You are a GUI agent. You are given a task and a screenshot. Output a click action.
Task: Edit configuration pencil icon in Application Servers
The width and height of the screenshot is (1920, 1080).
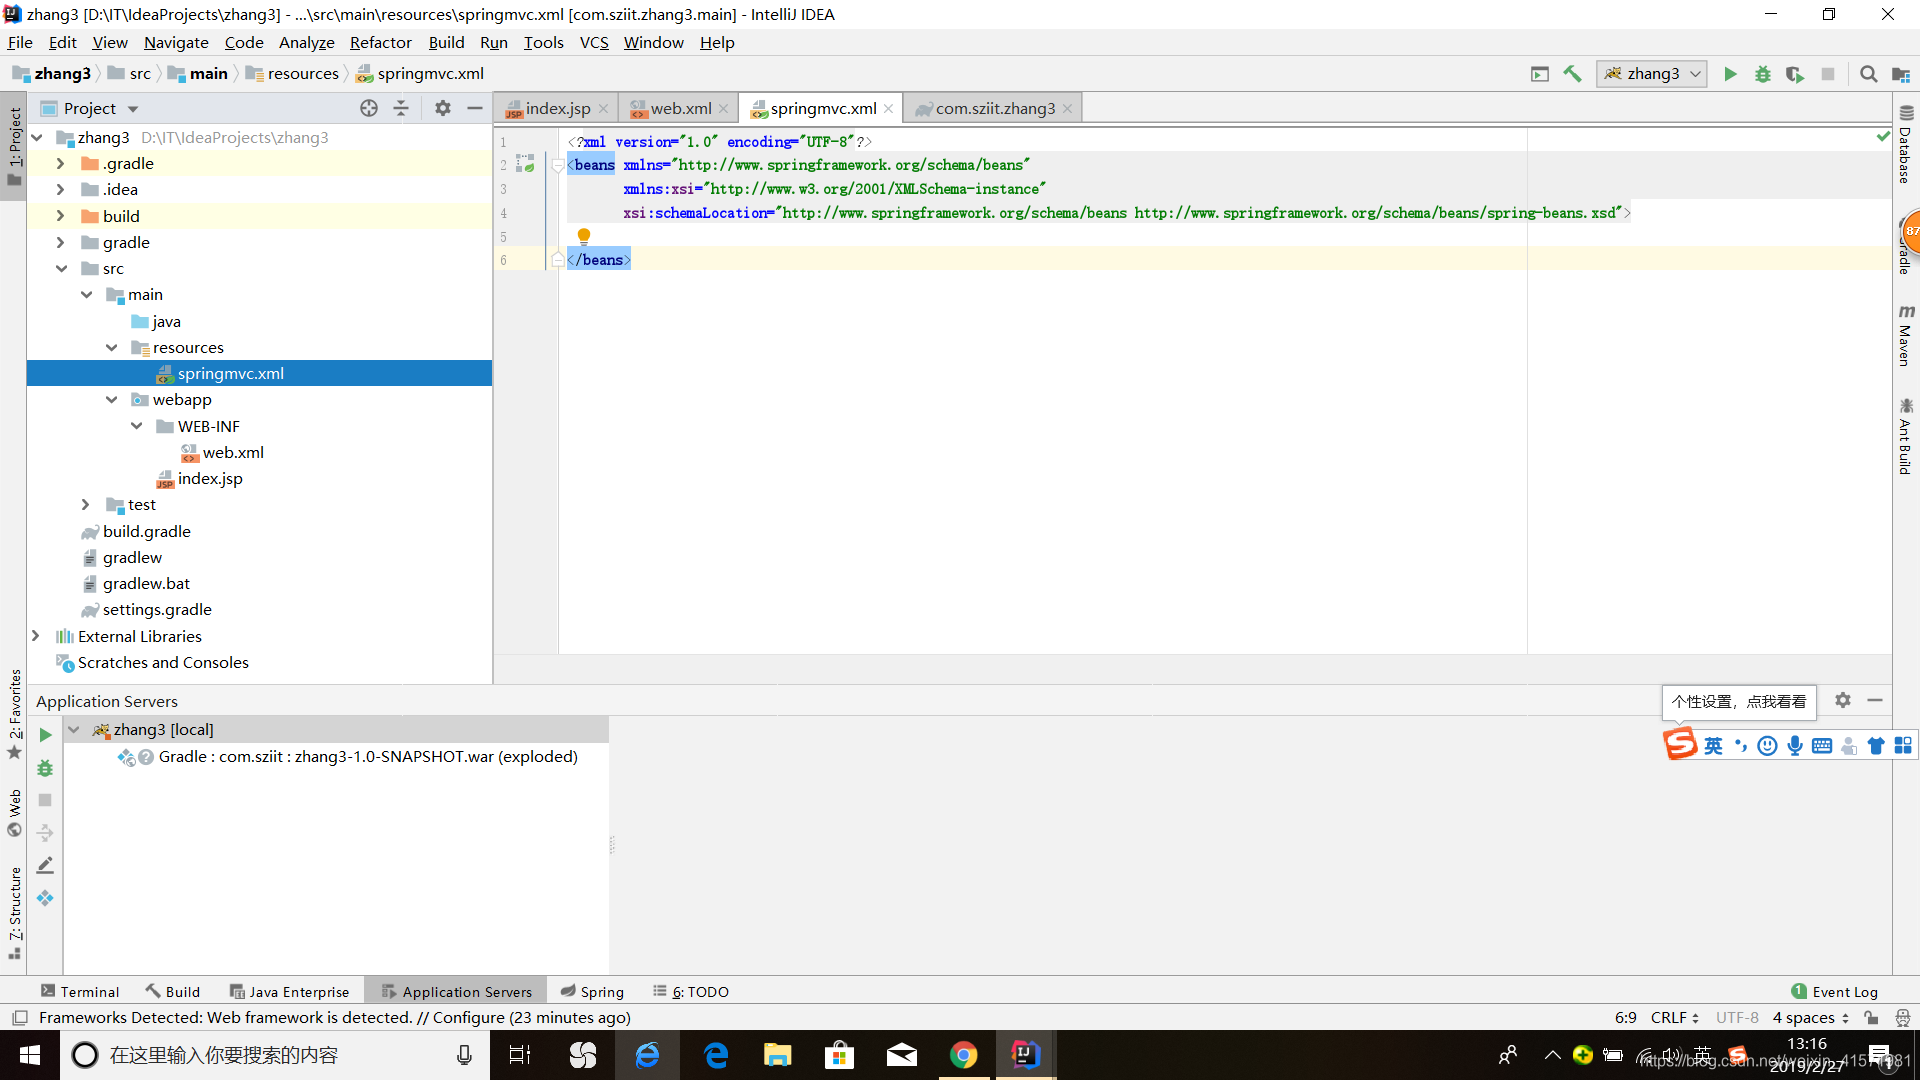[x=45, y=865]
